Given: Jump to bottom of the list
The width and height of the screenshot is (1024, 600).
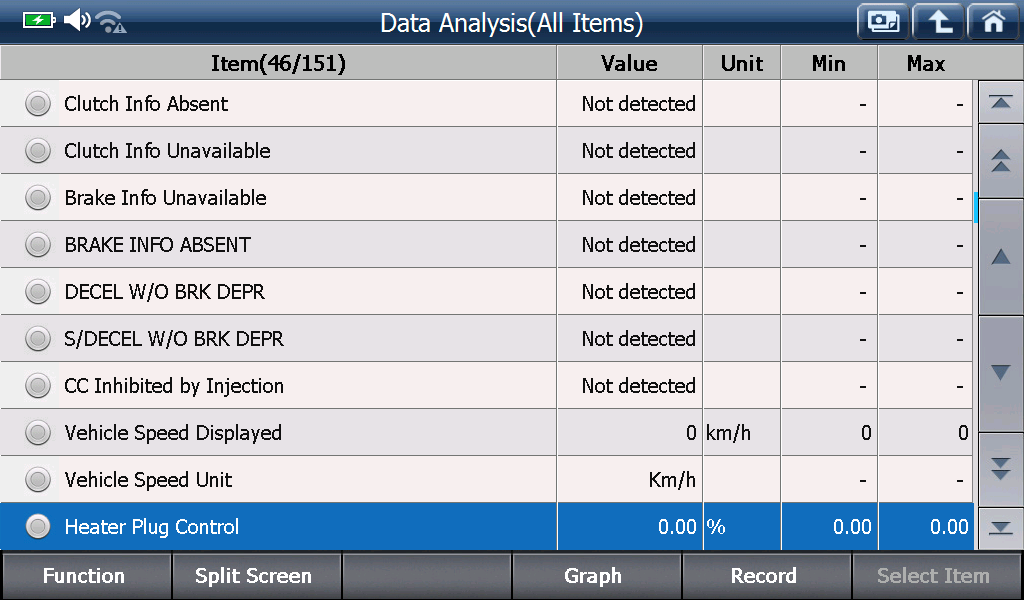Looking at the screenshot, I should pyautogui.click(x=1000, y=528).
